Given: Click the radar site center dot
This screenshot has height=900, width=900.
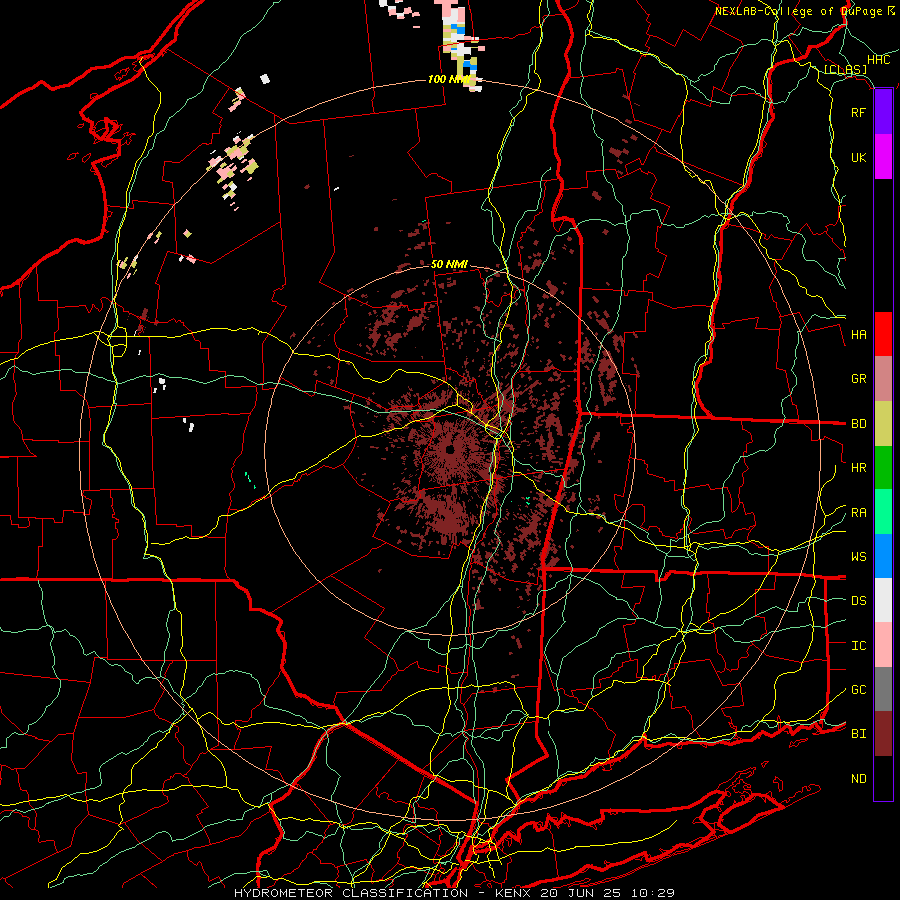Looking at the screenshot, I should [x=450, y=449].
